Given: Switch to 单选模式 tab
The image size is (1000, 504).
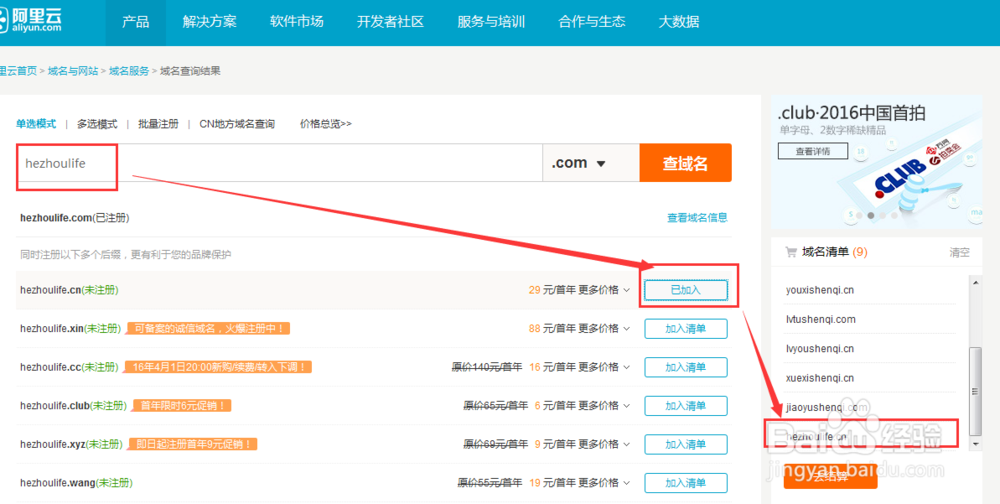Looking at the screenshot, I should pos(36,124).
